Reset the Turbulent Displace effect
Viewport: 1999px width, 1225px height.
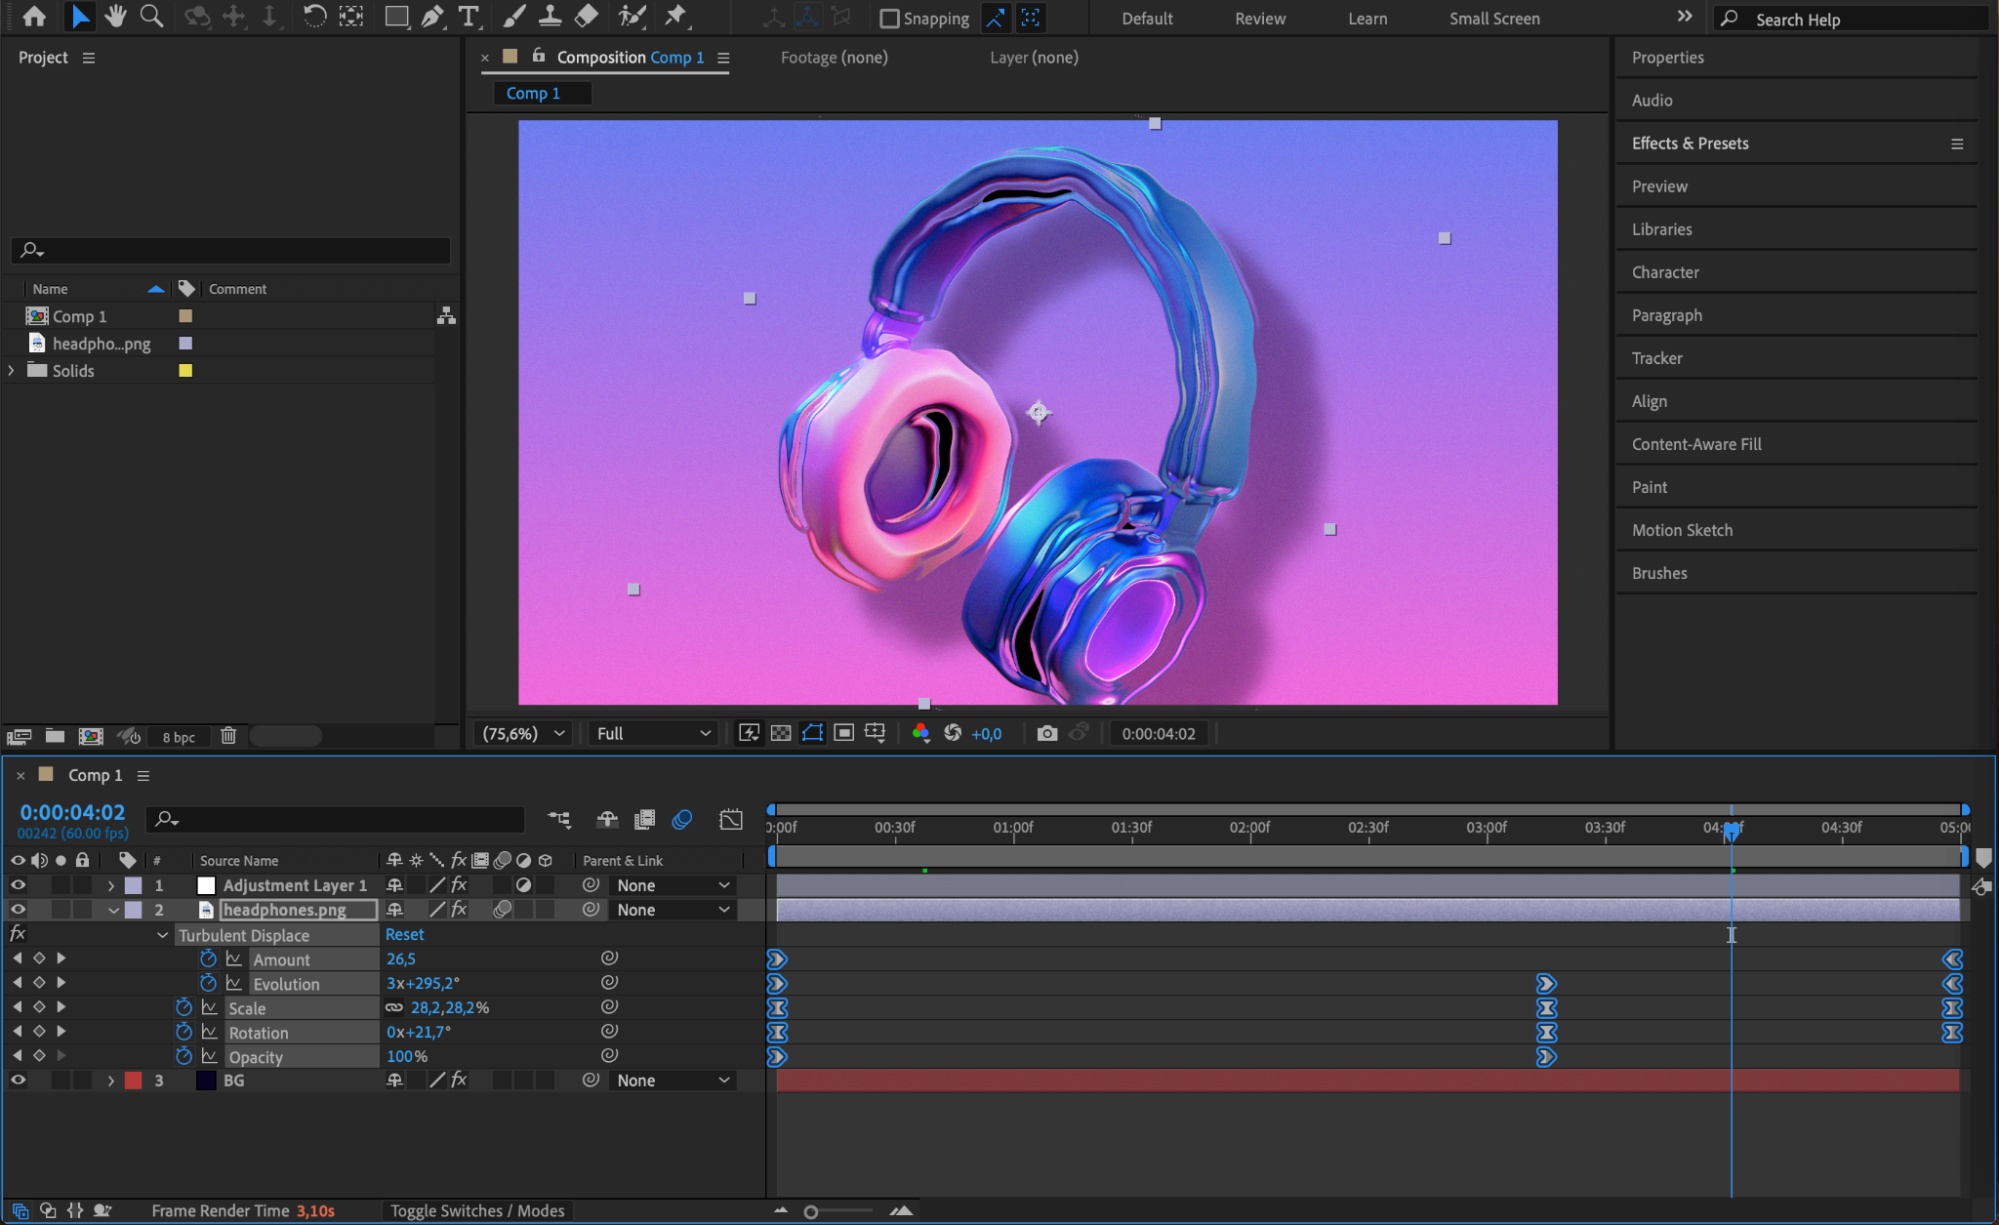pyautogui.click(x=404, y=934)
